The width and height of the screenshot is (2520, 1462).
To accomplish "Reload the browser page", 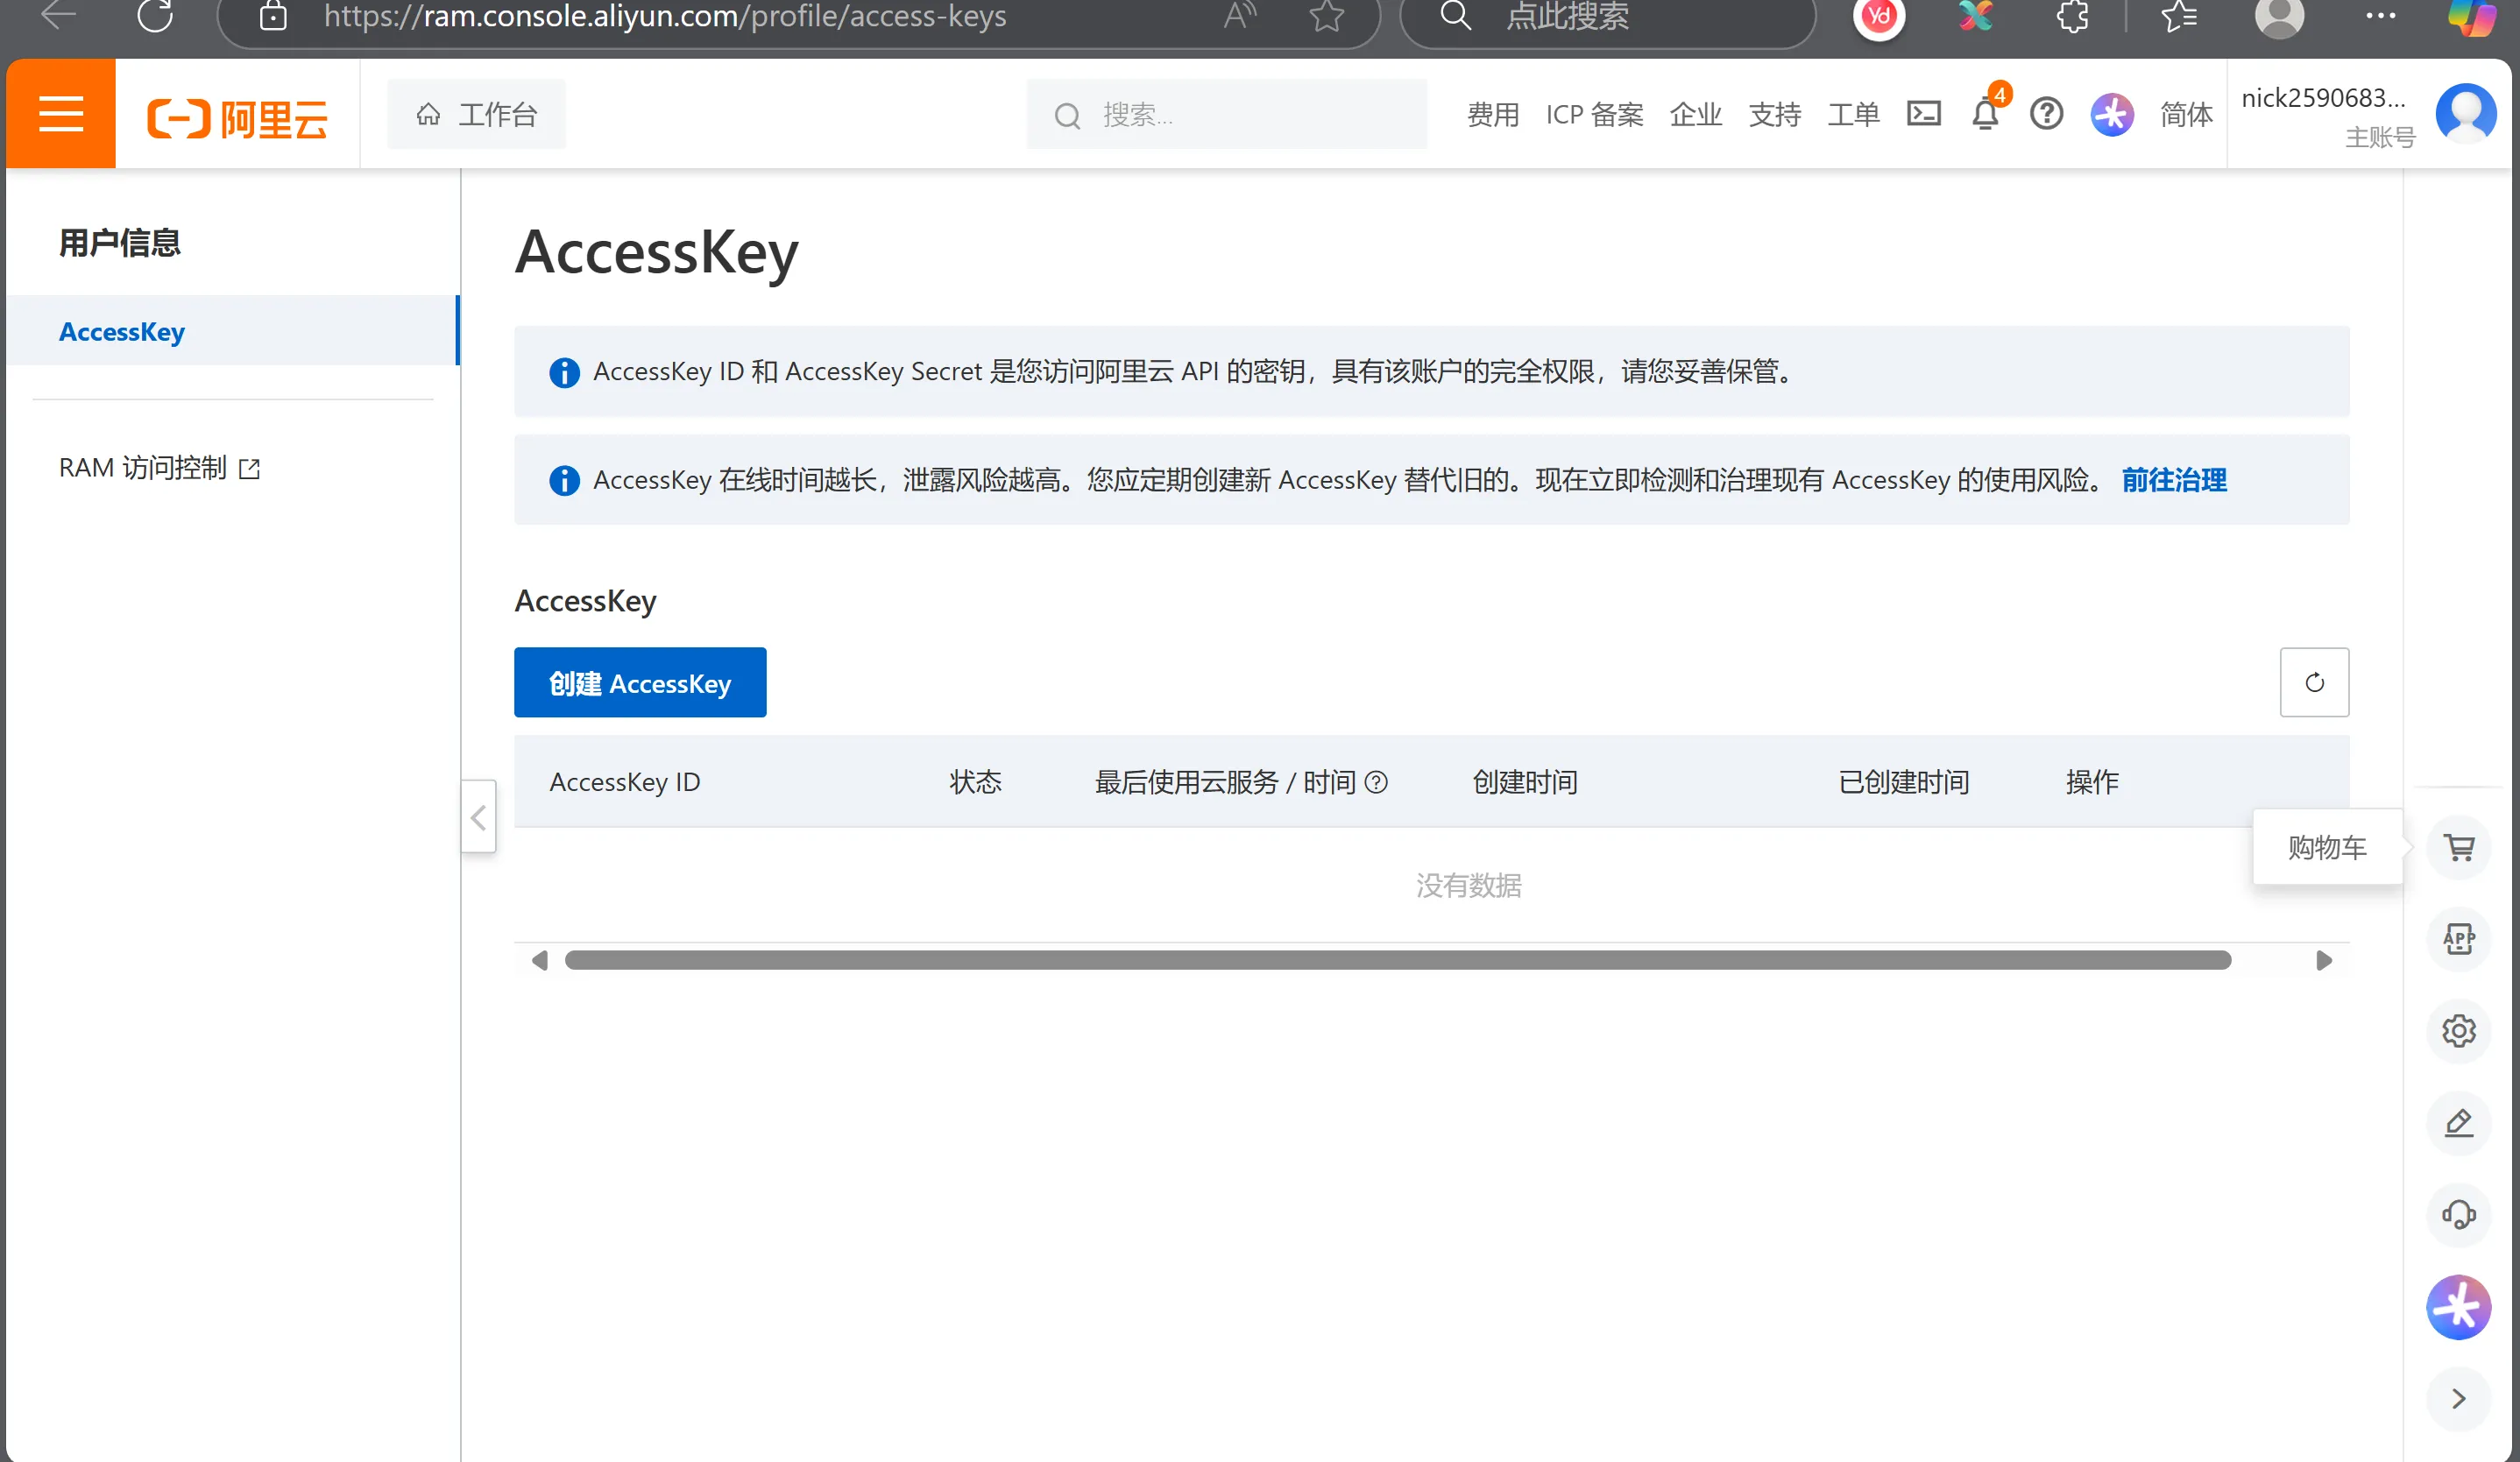I will pyautogui.click(x=155, y=16).
